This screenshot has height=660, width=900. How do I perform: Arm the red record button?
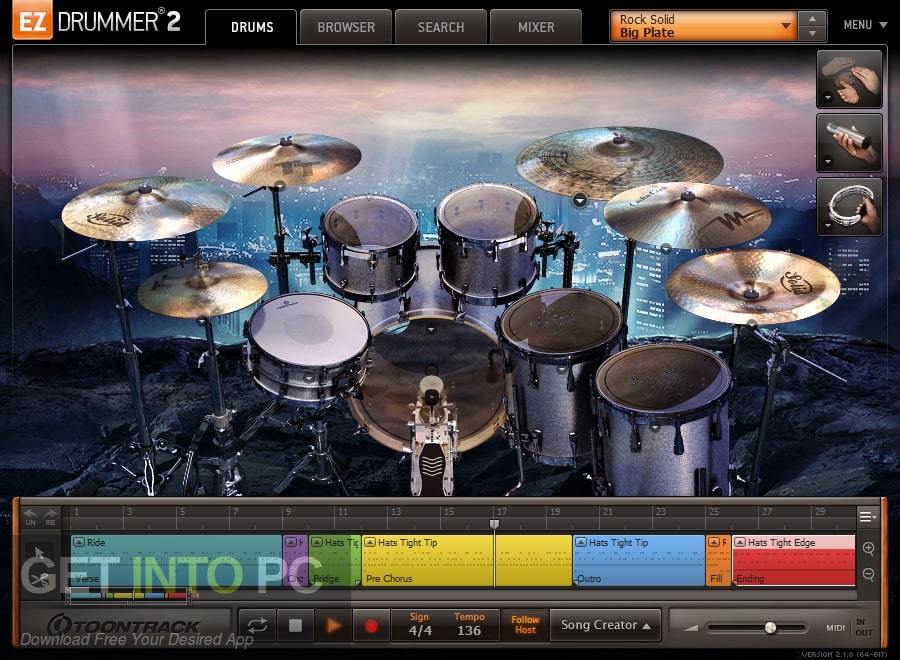[x=371, y=625]
